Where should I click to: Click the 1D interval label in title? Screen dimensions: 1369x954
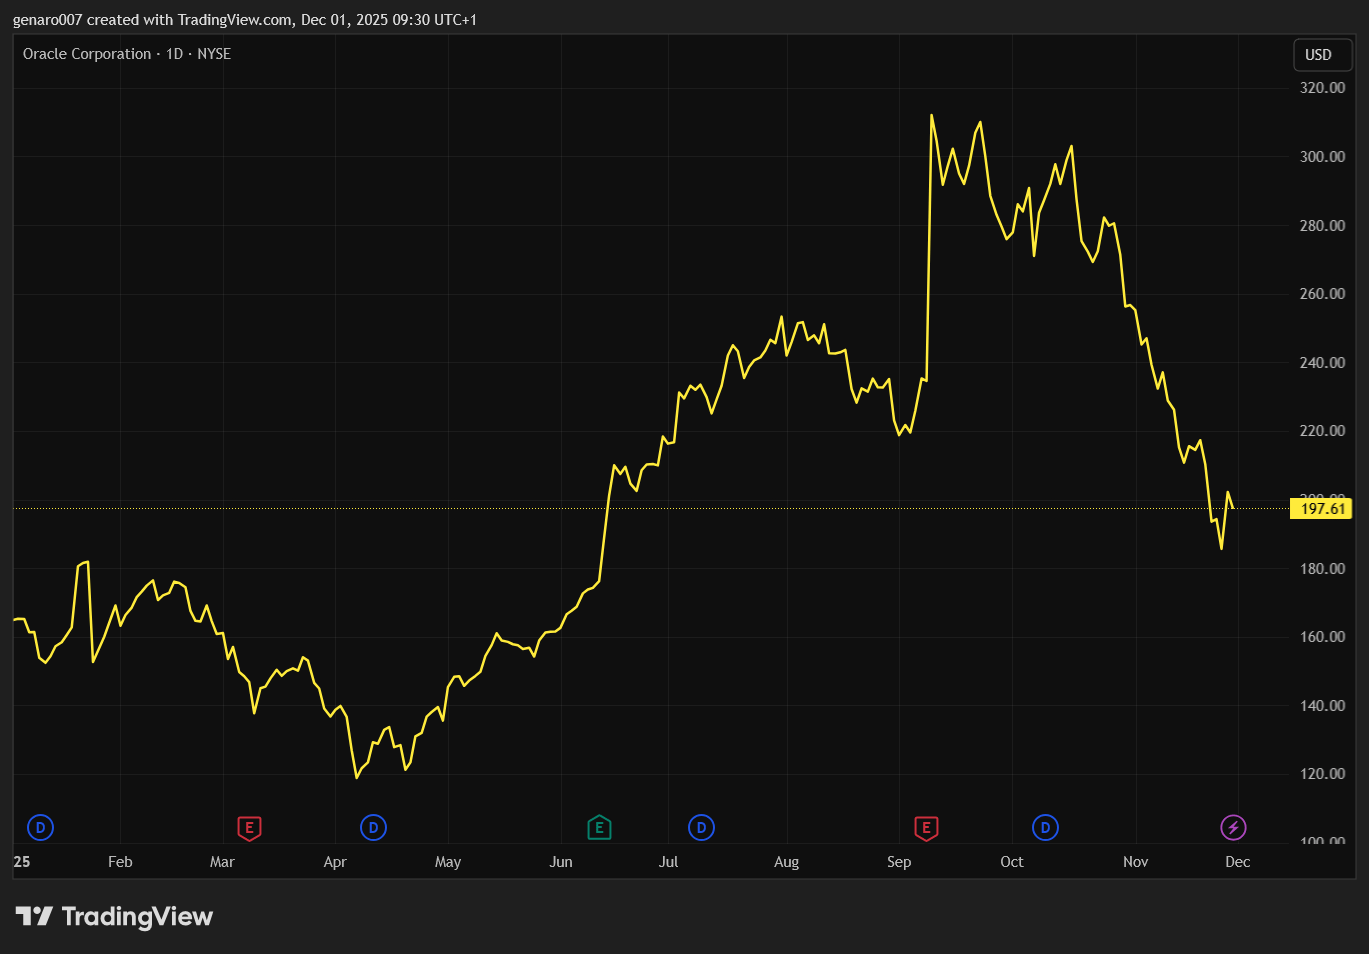(x=174, y=54)
